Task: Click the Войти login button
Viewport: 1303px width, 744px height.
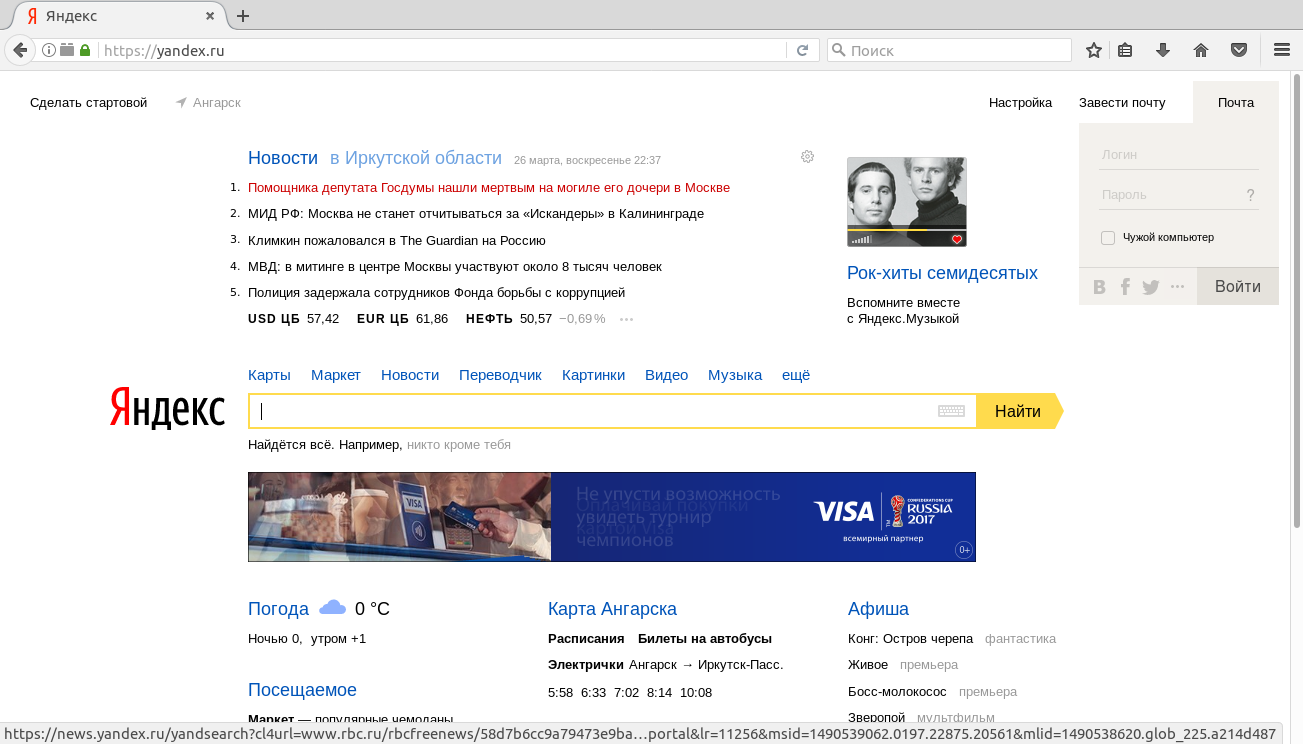Action: (1238, 287)
